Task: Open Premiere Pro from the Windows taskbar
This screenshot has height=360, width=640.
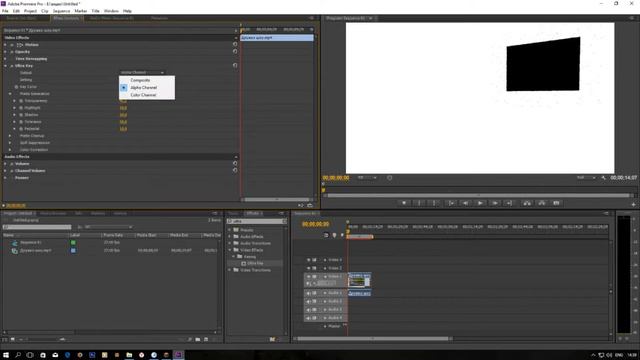Action: 178,355
